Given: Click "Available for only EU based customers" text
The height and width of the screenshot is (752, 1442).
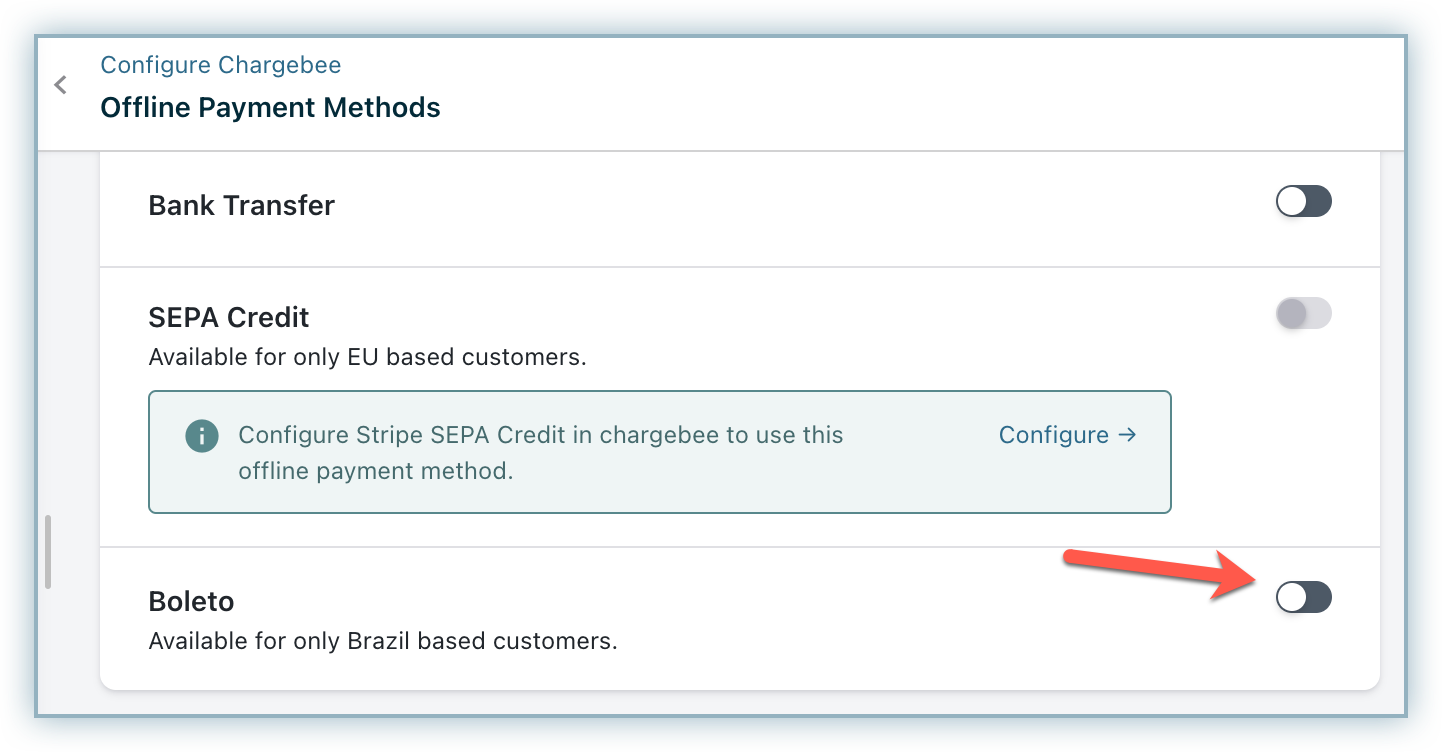Looking at the screenshot, I should click(367, 357).
